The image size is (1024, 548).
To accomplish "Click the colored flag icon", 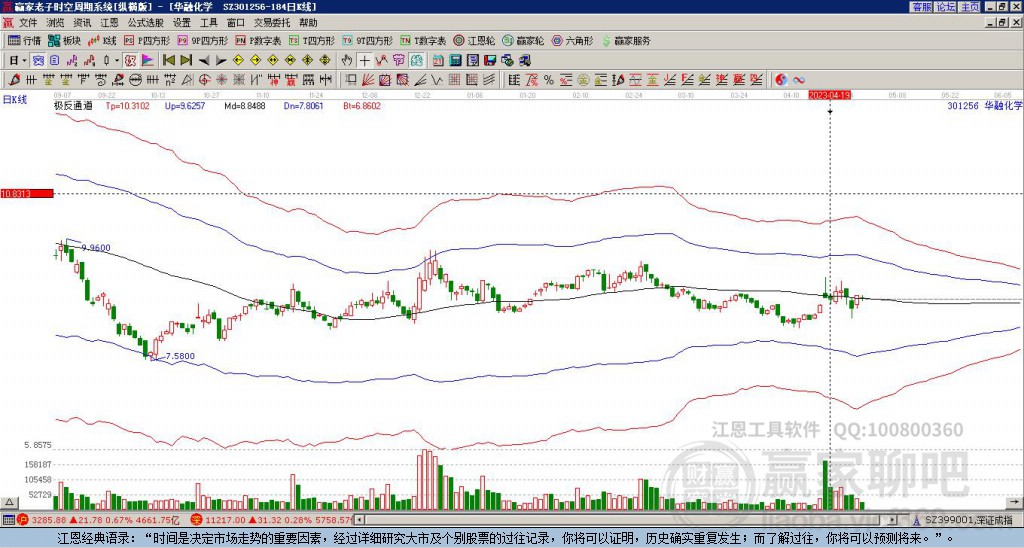I will point(148,60).
